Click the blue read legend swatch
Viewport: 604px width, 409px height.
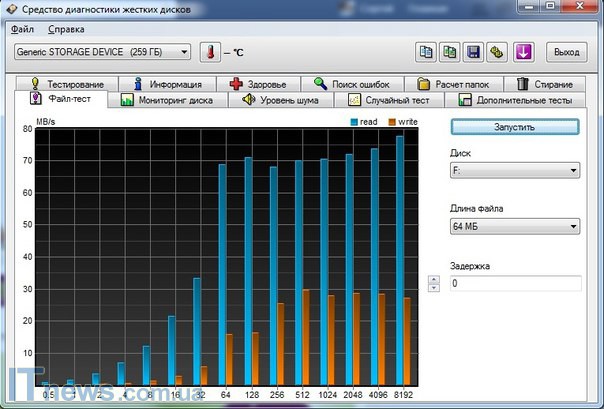[x=354, y=122]
